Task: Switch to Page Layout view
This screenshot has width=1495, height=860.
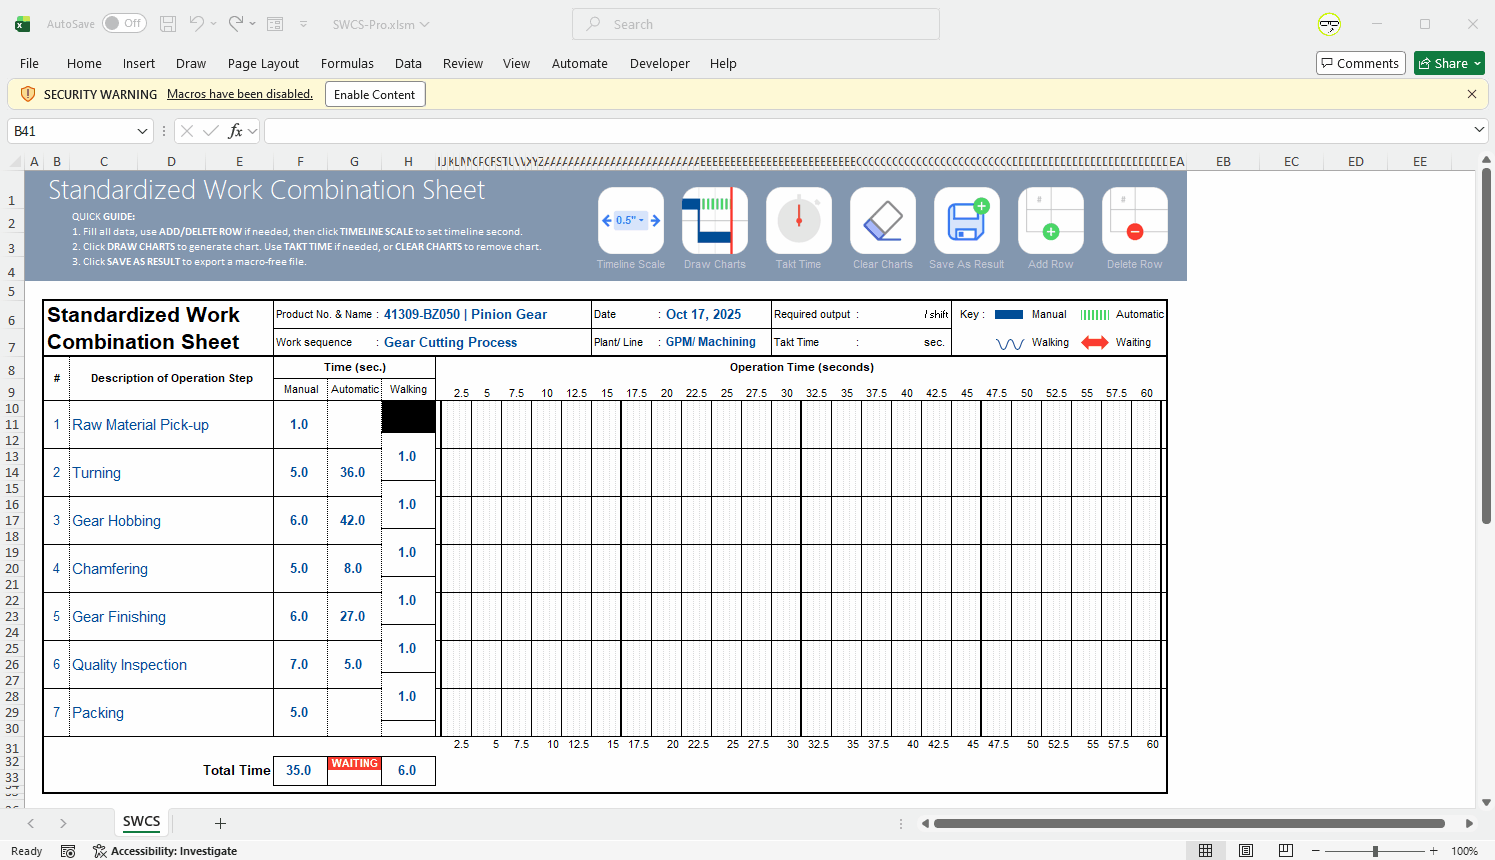Action: (1246, 851)
